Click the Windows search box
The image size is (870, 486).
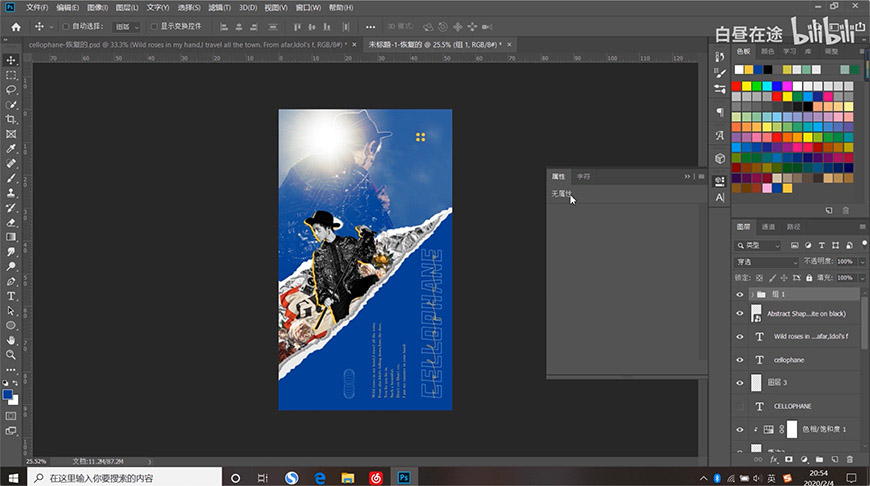pyautogui.click(x=124, y=478)
